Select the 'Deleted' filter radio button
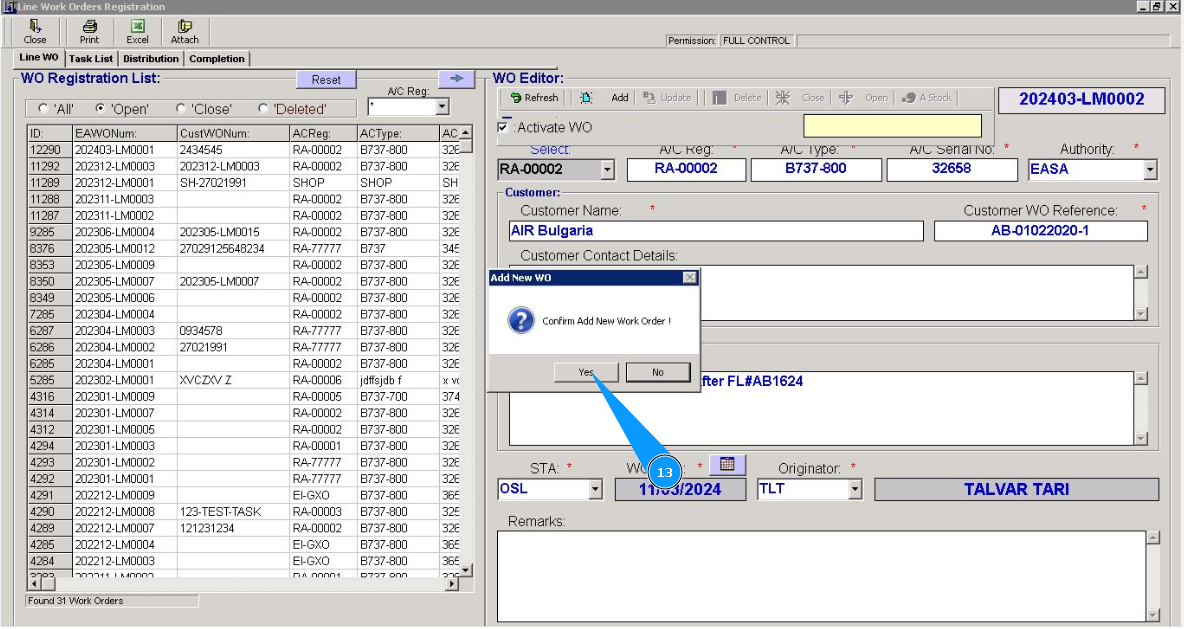This screenshot has width=1184, height=629. pos(263,109)
